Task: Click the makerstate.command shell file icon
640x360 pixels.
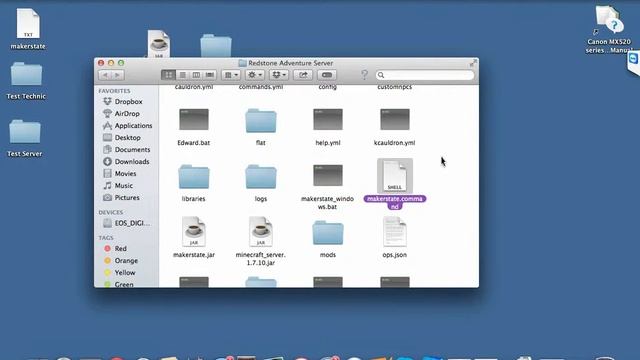Action: tap(395, 176)
